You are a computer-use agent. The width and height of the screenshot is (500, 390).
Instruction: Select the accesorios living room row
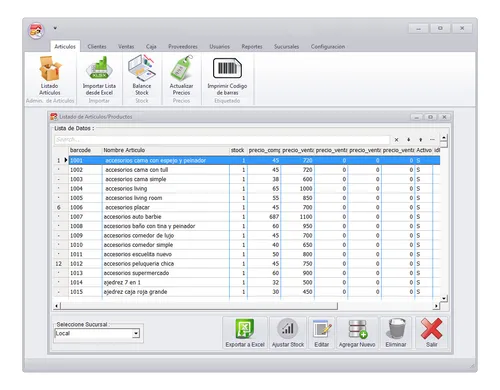pos(247,198)
